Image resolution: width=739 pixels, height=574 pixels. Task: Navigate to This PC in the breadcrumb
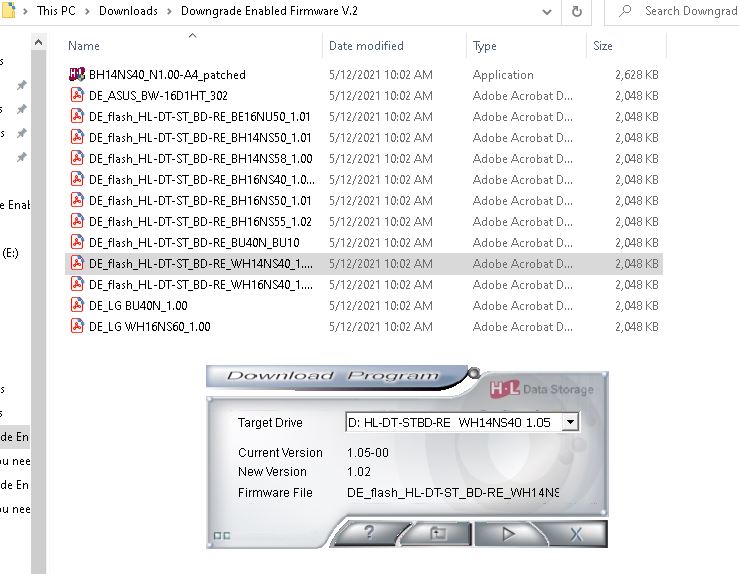click(56, 11)
